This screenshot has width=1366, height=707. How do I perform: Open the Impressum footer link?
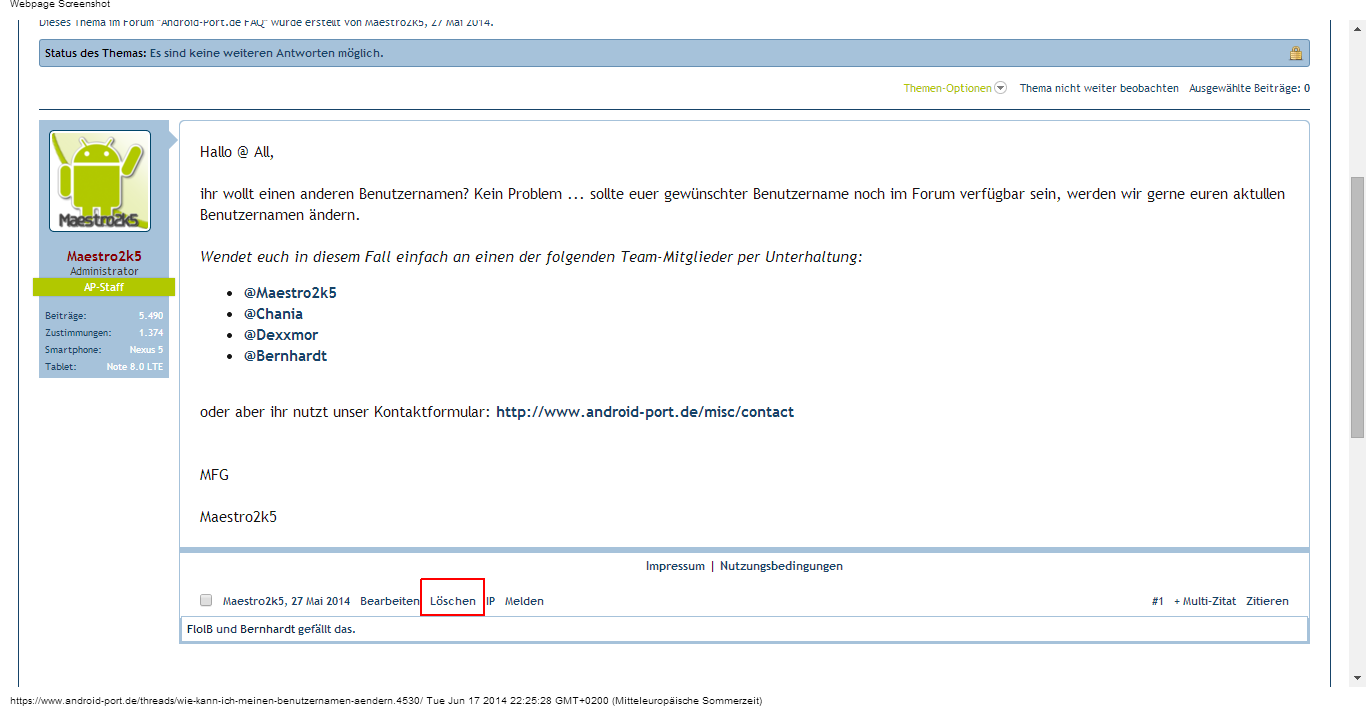pos(675,566)
